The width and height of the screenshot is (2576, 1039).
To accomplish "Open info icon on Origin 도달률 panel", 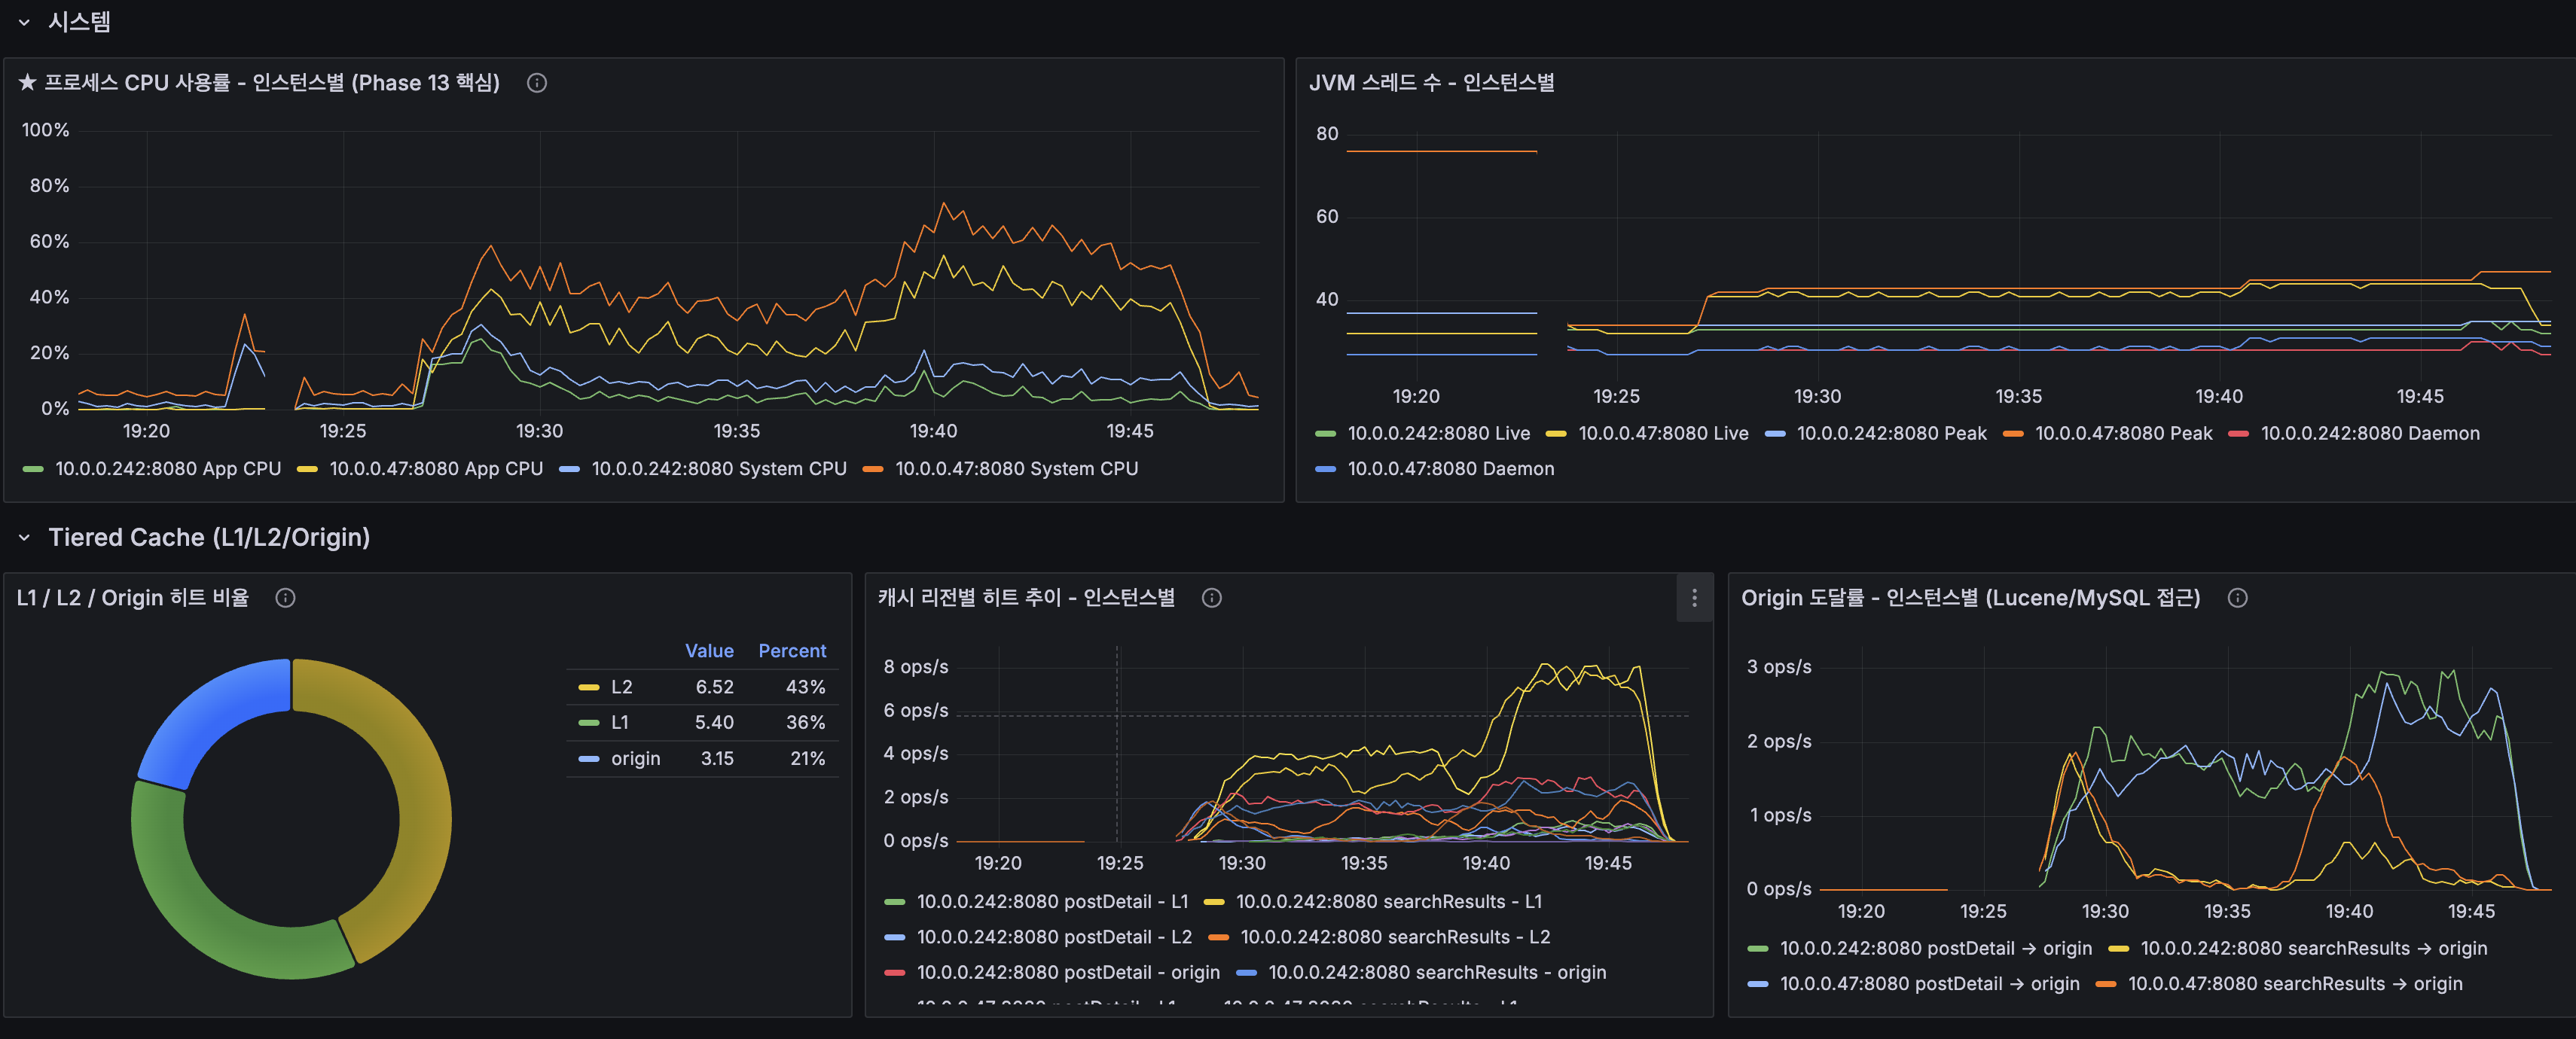I will click(x=2237, y=597).
